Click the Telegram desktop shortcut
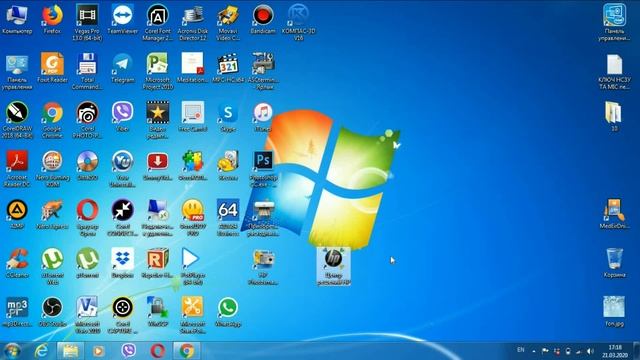This screenshot has width=640, height=360. 122,68
